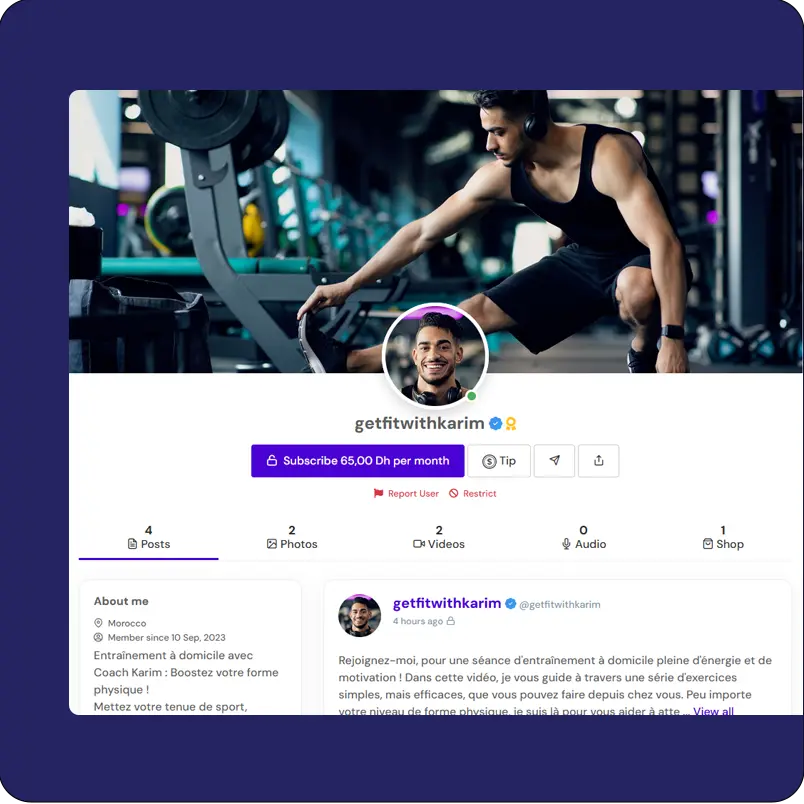
Task: Open the Shop tab
Action: (x=723, y=537)
